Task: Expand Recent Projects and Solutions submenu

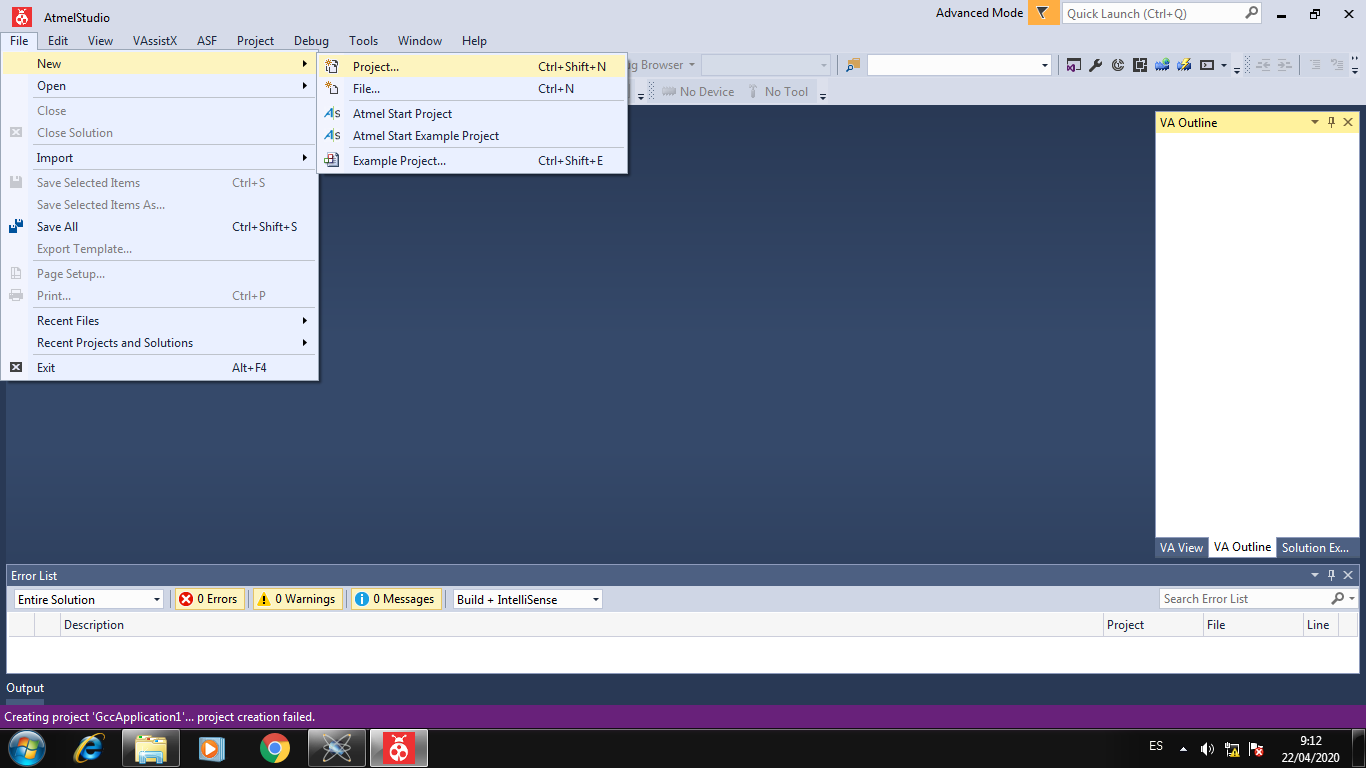Action: click(x=160, y=343)
